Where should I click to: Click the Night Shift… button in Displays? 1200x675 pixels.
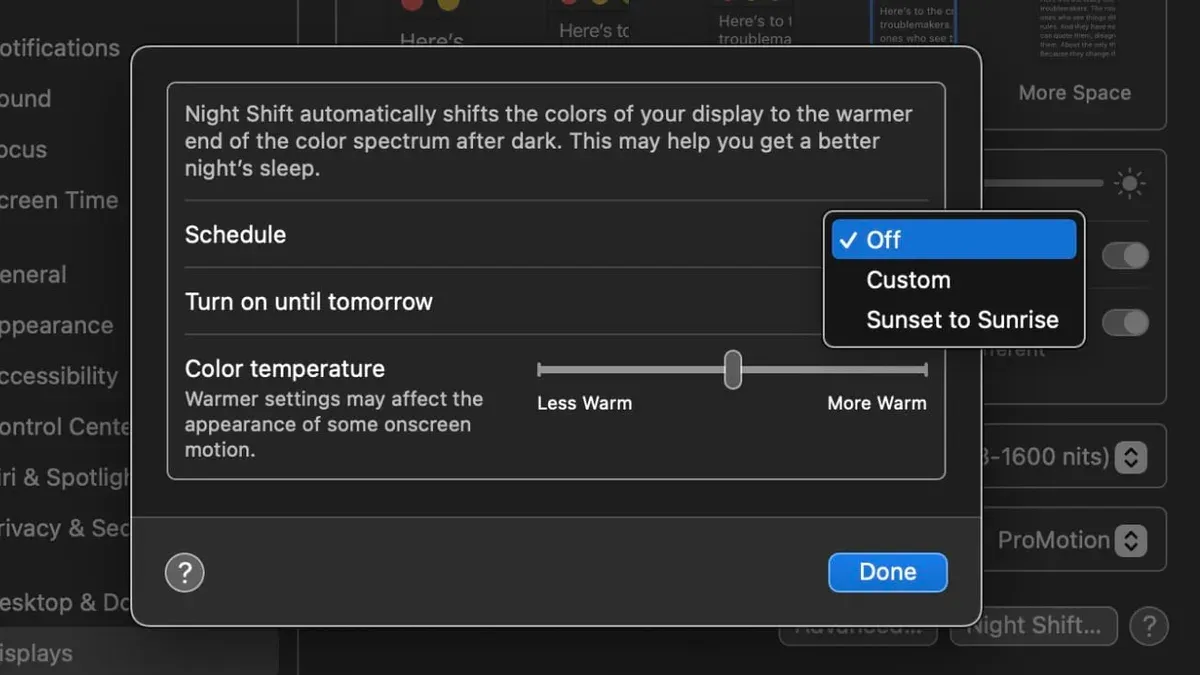(x=1033, y=626)
